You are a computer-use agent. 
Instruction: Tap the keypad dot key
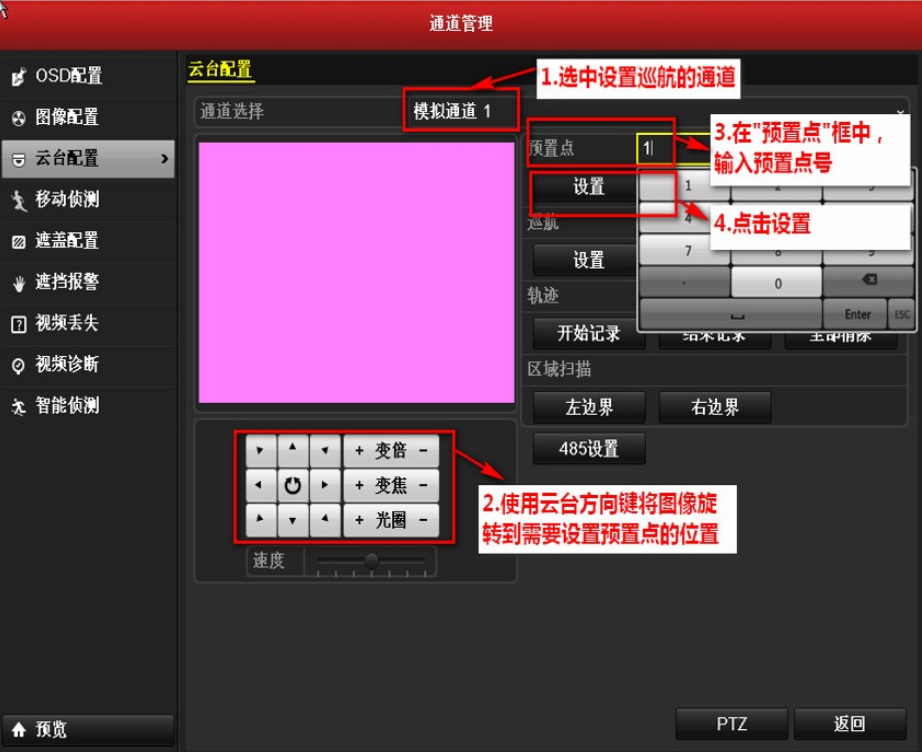coord(685,283)
